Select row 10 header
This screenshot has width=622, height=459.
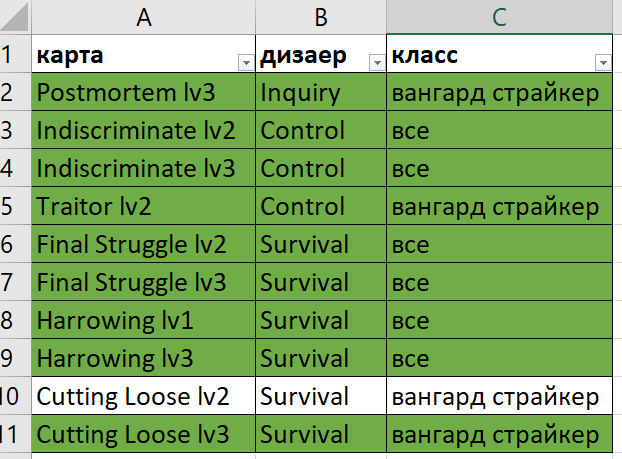(x=15, y=396)
